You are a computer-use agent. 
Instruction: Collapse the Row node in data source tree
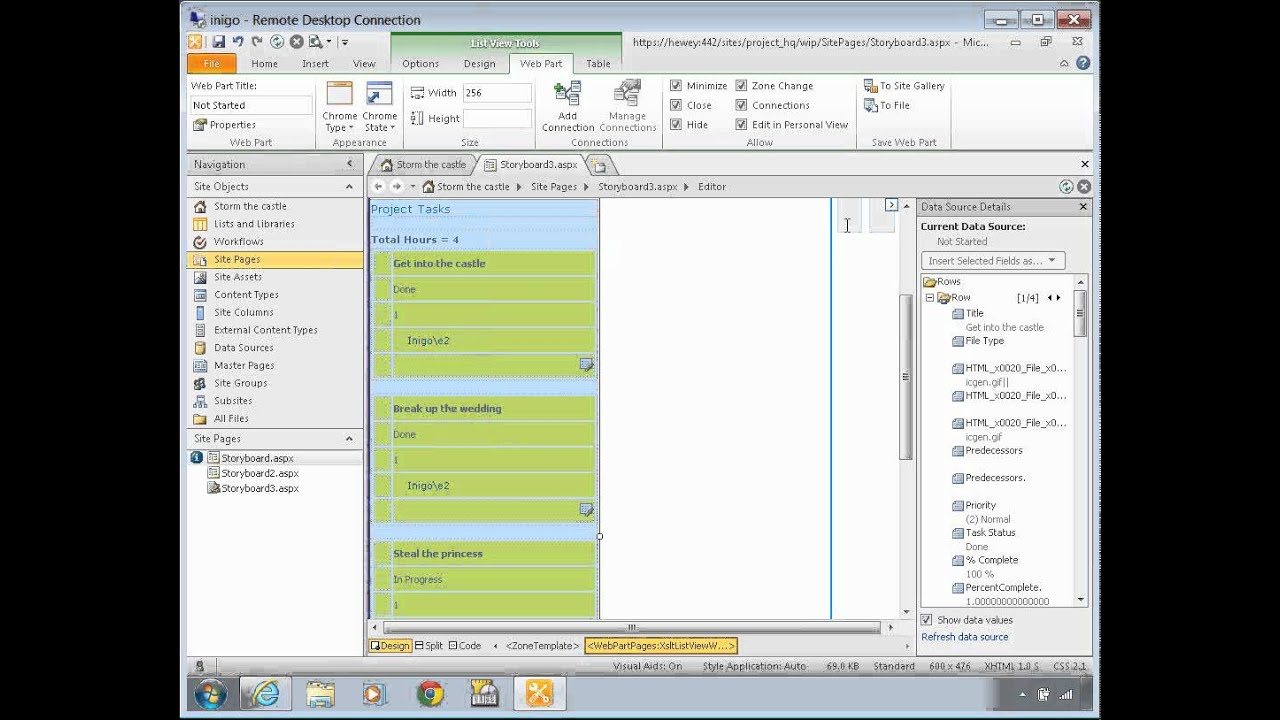pyautogui.click(x=929, y=298)
